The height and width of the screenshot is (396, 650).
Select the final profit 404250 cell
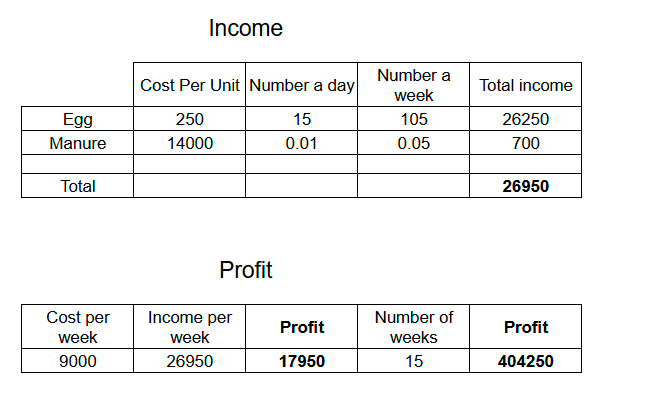click(525, 361)
